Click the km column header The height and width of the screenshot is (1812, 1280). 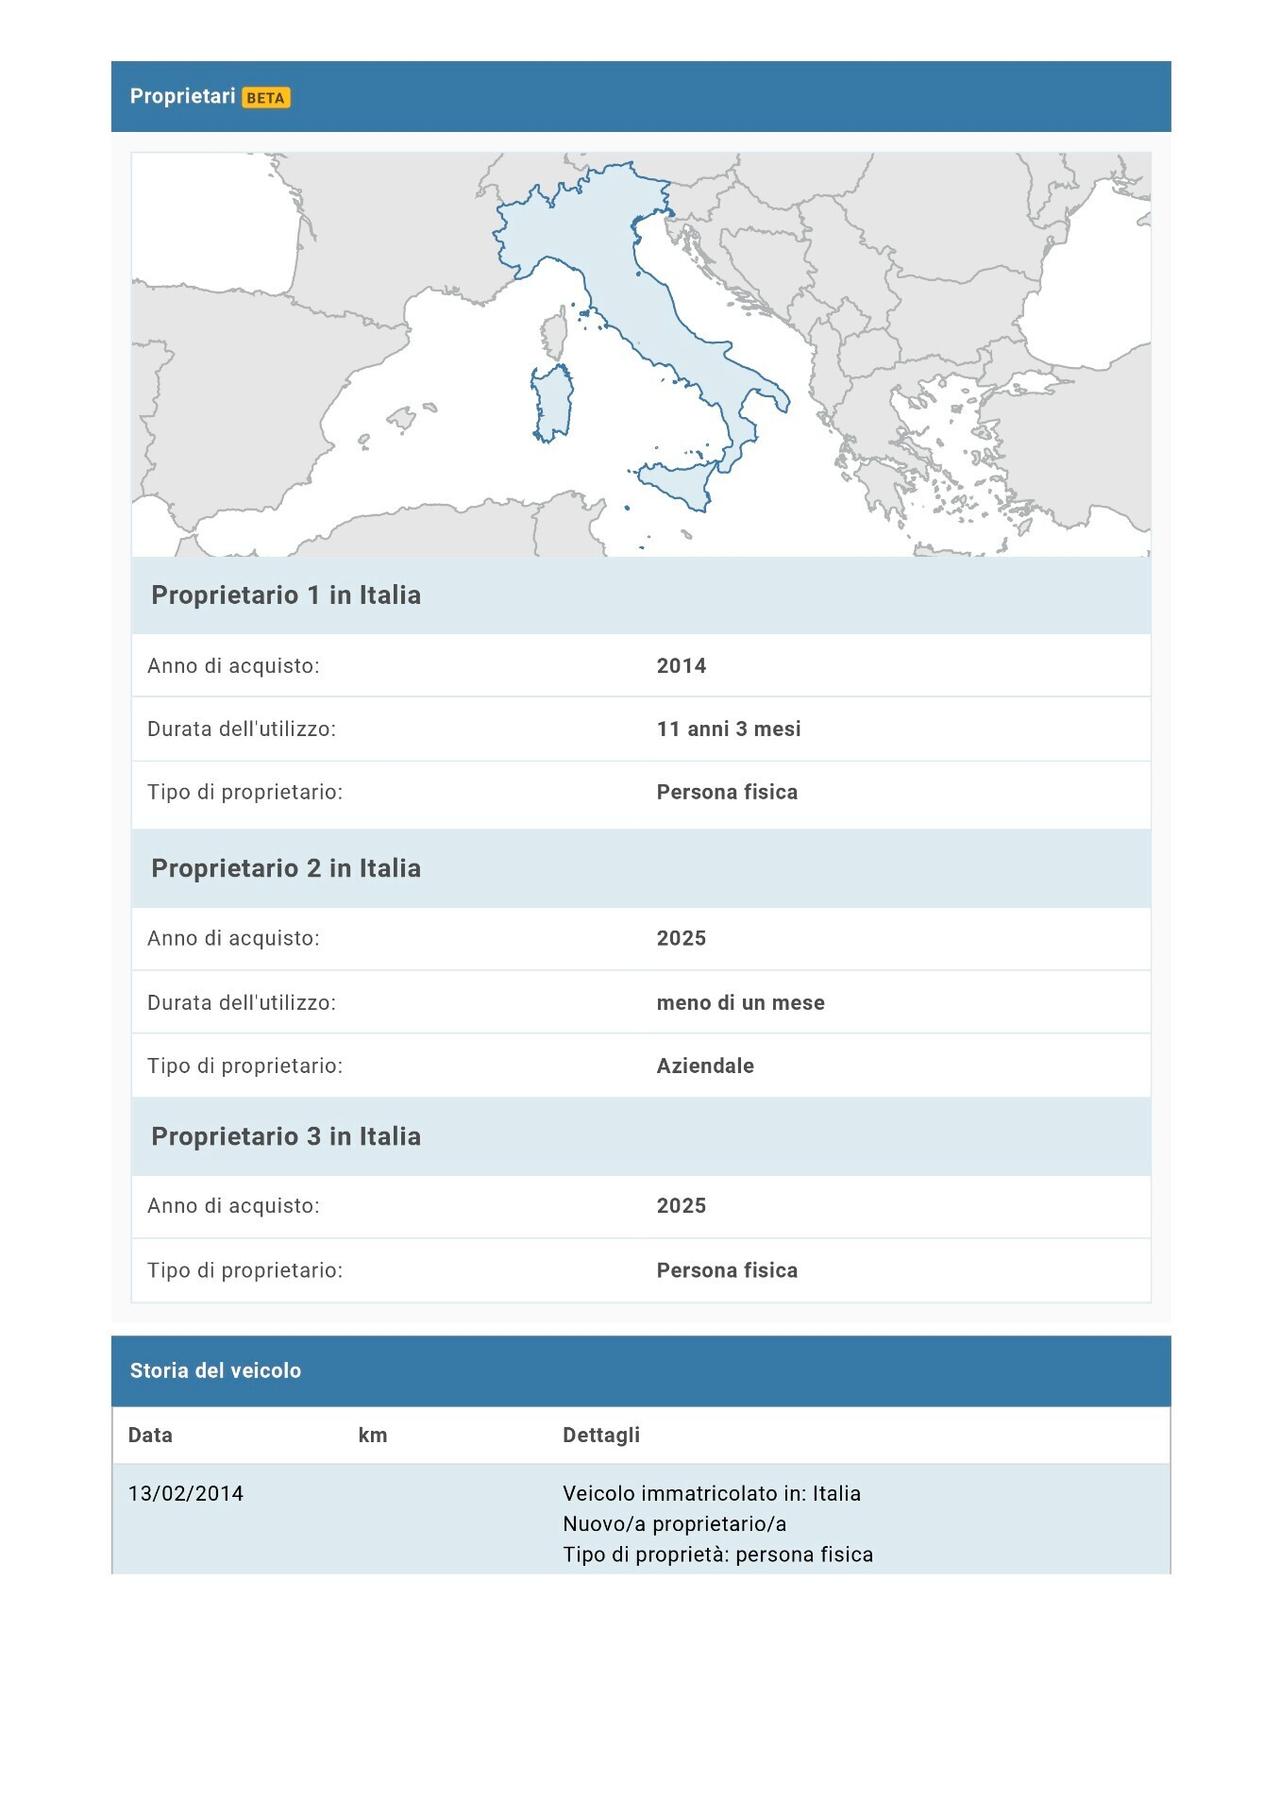tap(372, 1435)
